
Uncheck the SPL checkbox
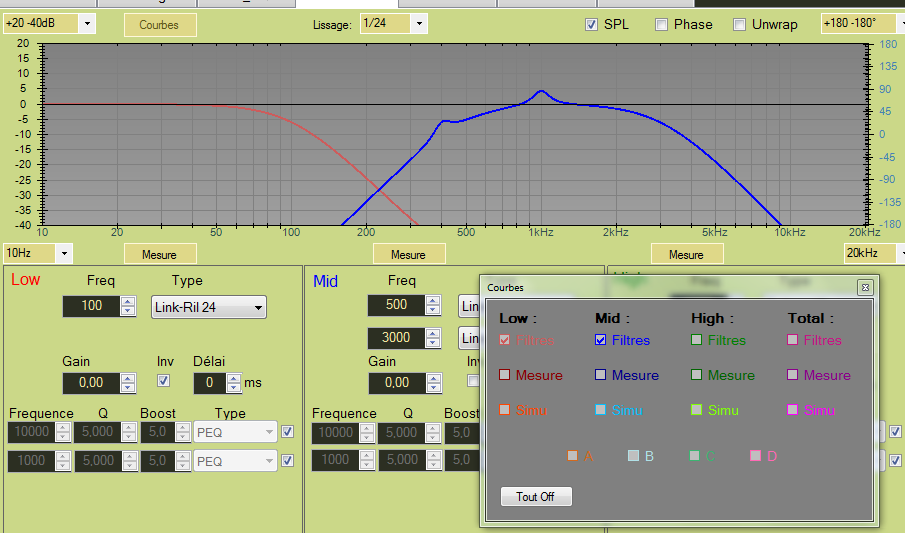[x=591, y=24]
